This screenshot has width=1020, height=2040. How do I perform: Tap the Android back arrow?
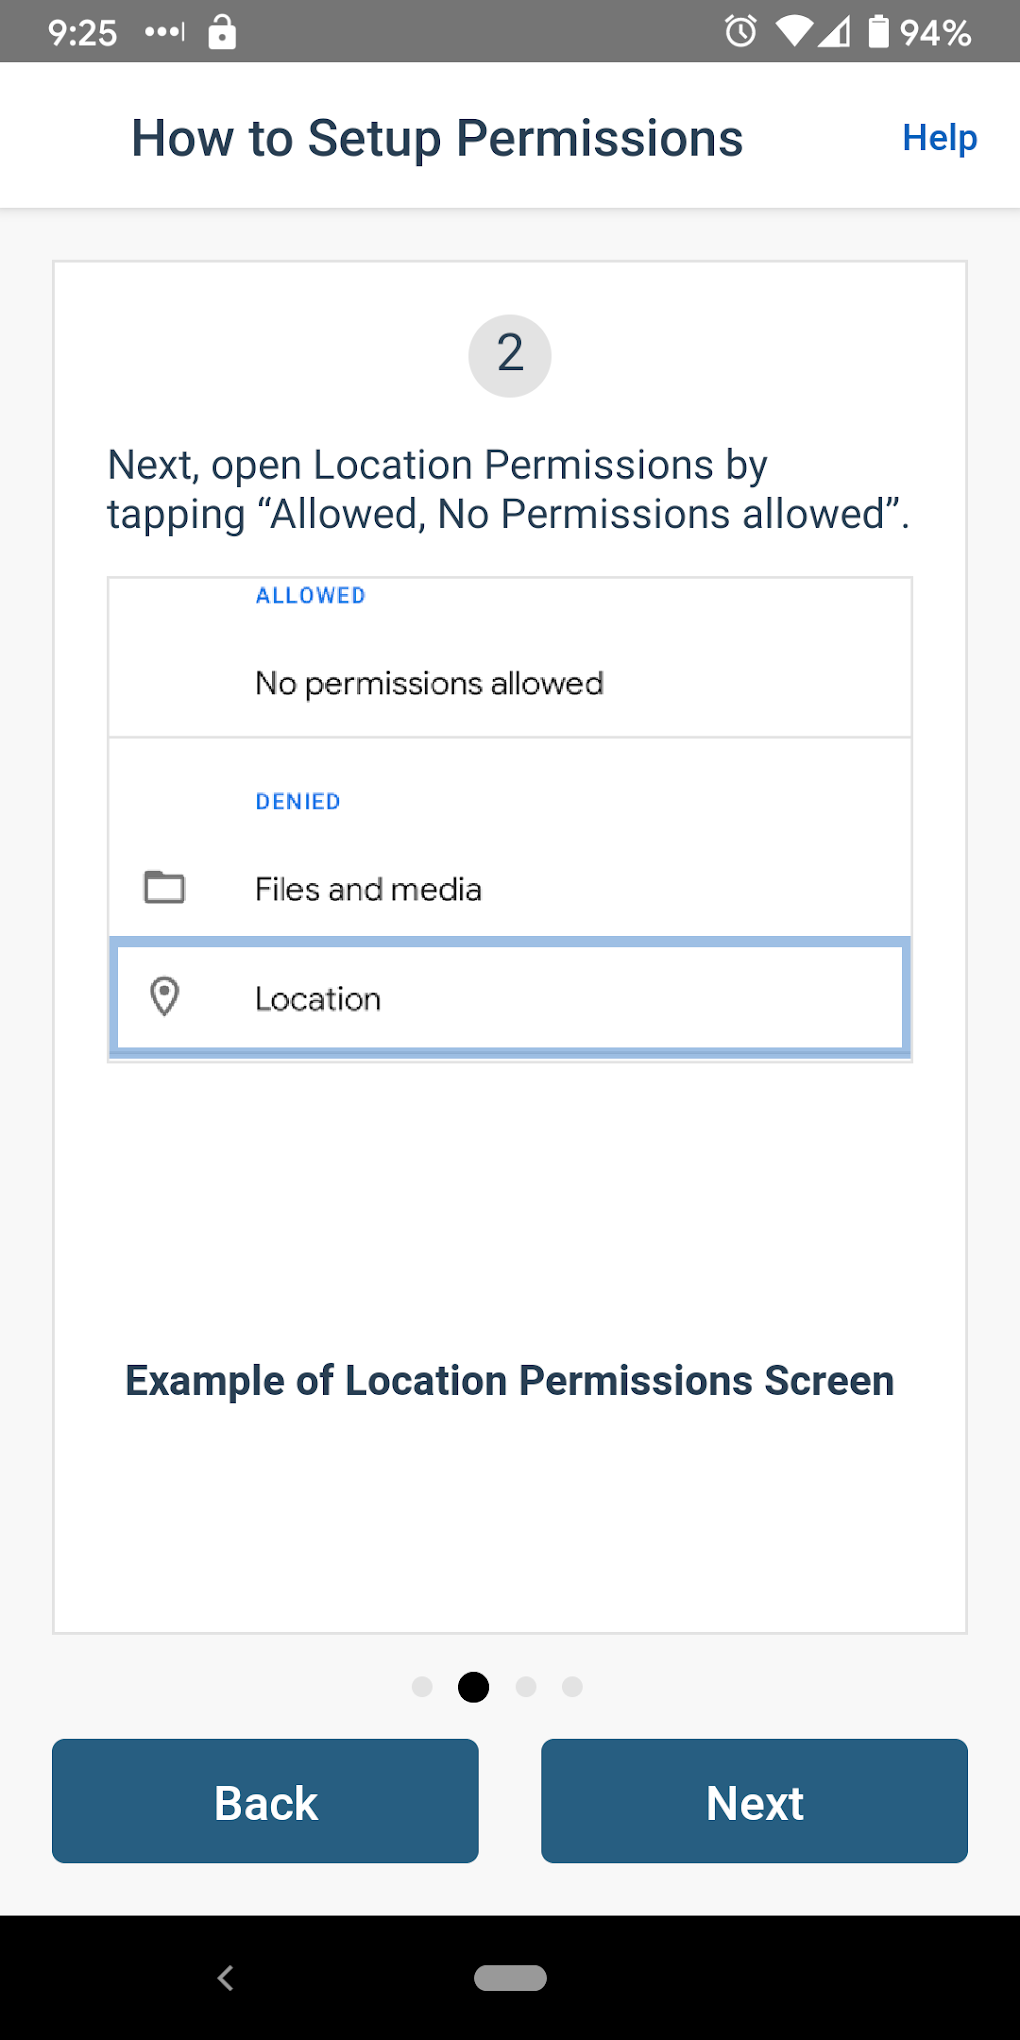point(226,1977)
